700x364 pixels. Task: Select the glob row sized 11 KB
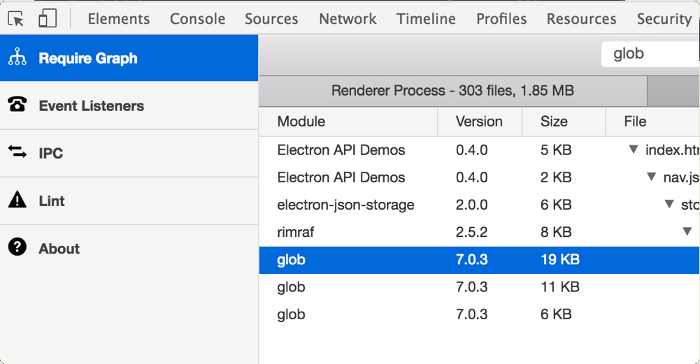coord(479,287)
